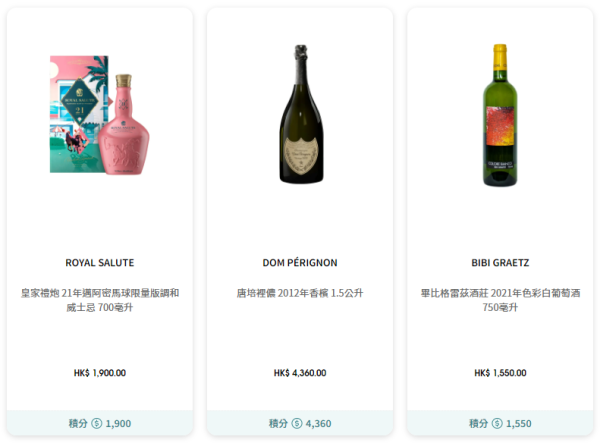Viewport: 600px width, 443px height.
Task: Click the Royal Salute 21 gift box artwork
Action: pos(79,114)
